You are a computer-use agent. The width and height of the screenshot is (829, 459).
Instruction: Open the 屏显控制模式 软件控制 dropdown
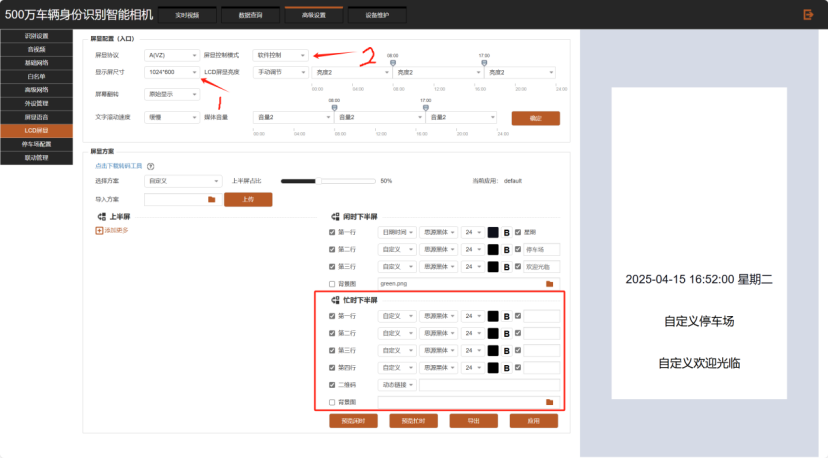point(280,55)
